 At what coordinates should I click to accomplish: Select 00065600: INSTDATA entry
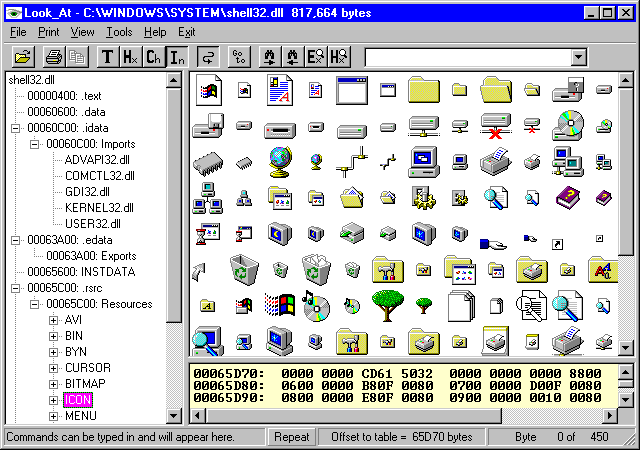pyautogui.click(x=81, y=272)
